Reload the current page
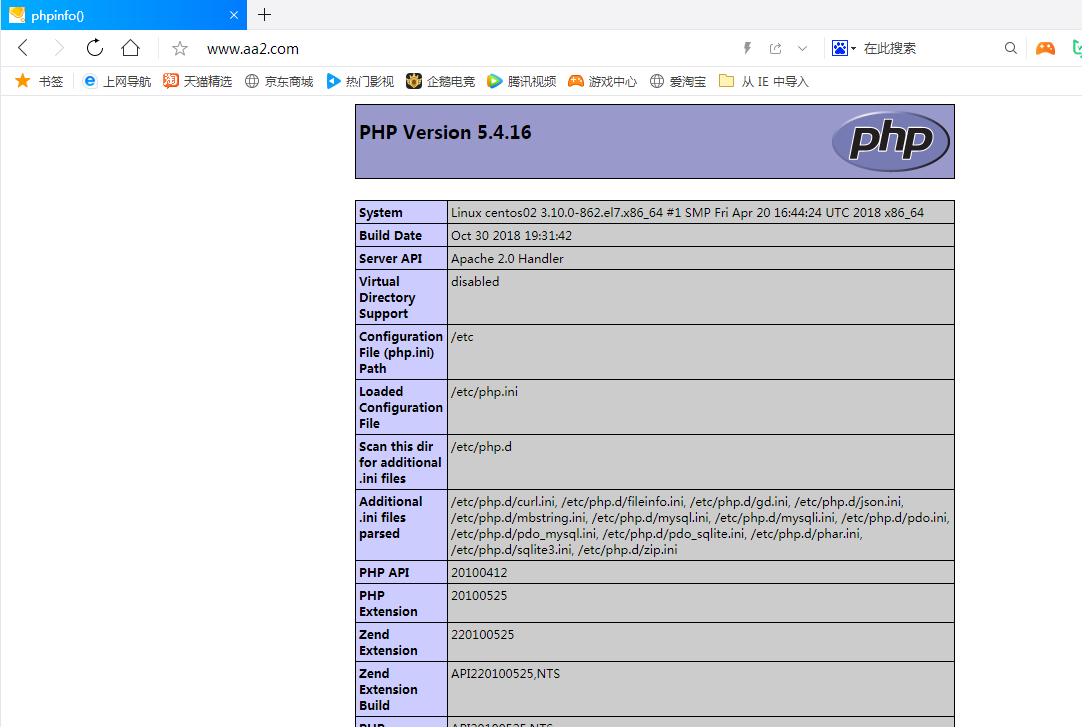The image size is (1082, 727). [95, 48]
